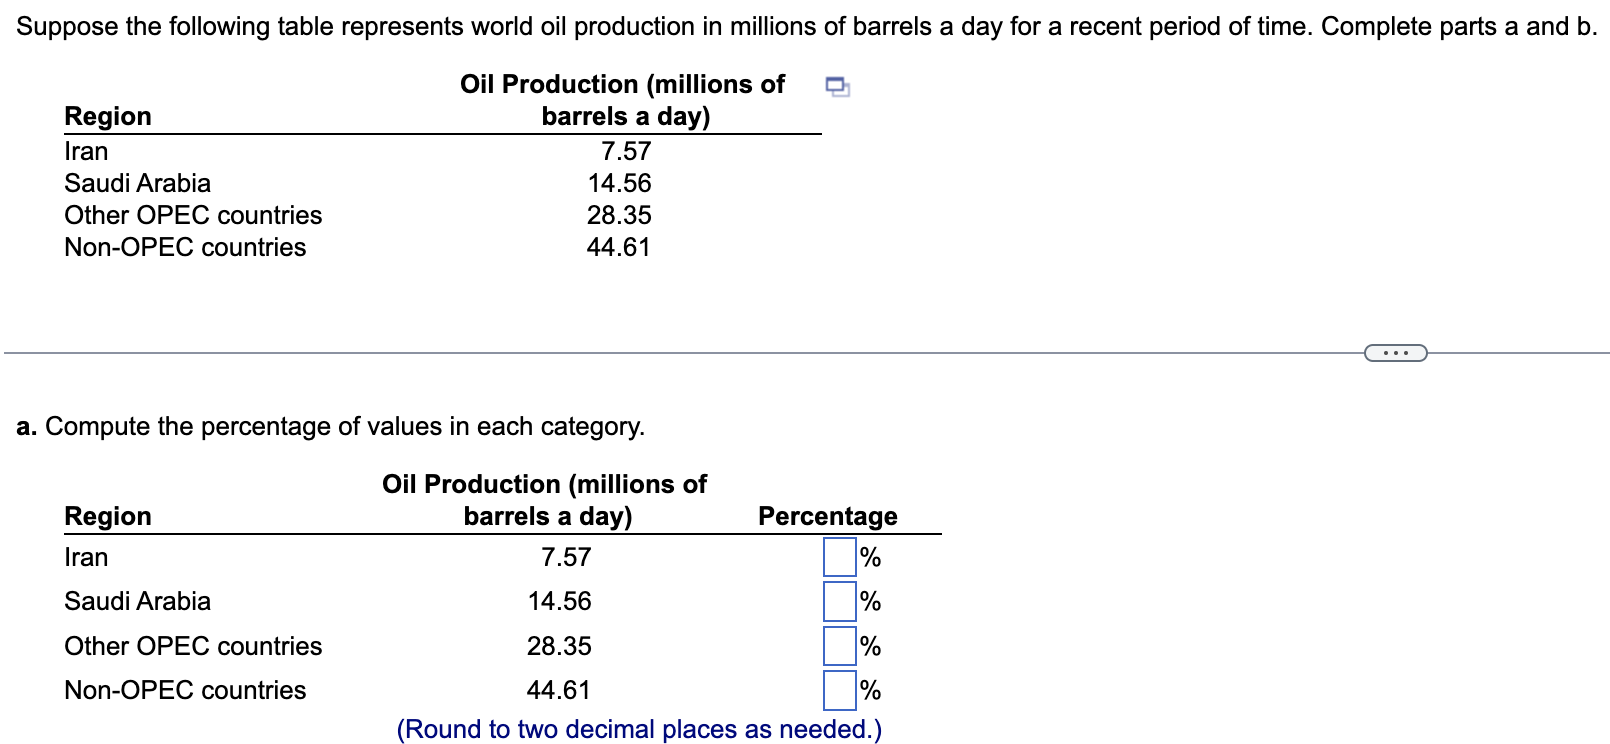
Task: Select the value 14.56 in the lower table
Action: tap(559, 601)
